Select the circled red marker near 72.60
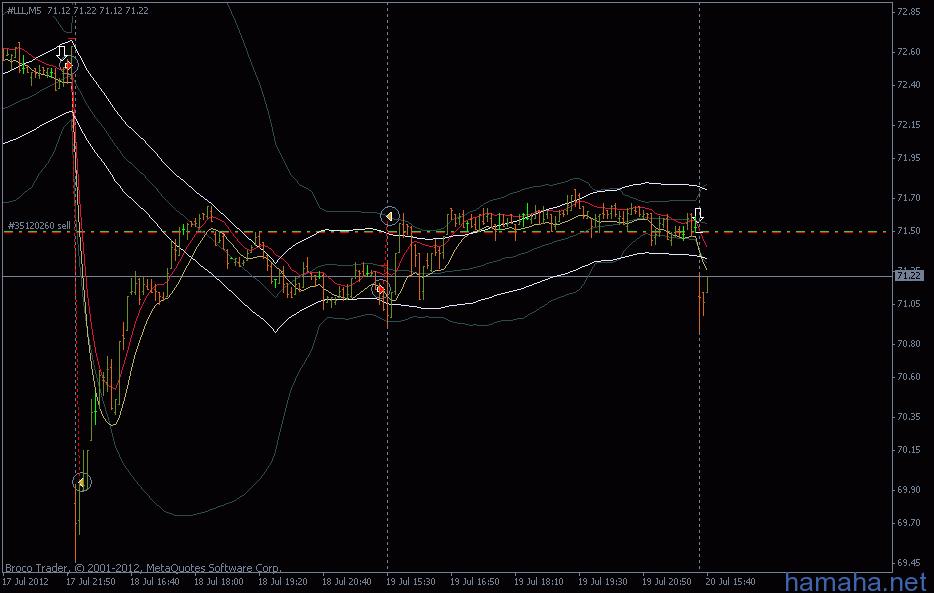The width and height of the screenshot is (934, 593). (69, 65)
